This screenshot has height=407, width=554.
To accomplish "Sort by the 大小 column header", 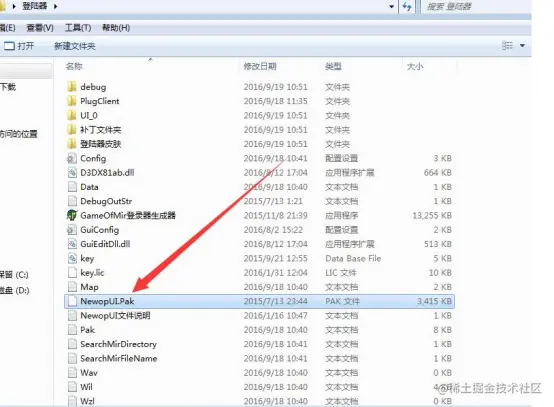I will coord(415,66).
